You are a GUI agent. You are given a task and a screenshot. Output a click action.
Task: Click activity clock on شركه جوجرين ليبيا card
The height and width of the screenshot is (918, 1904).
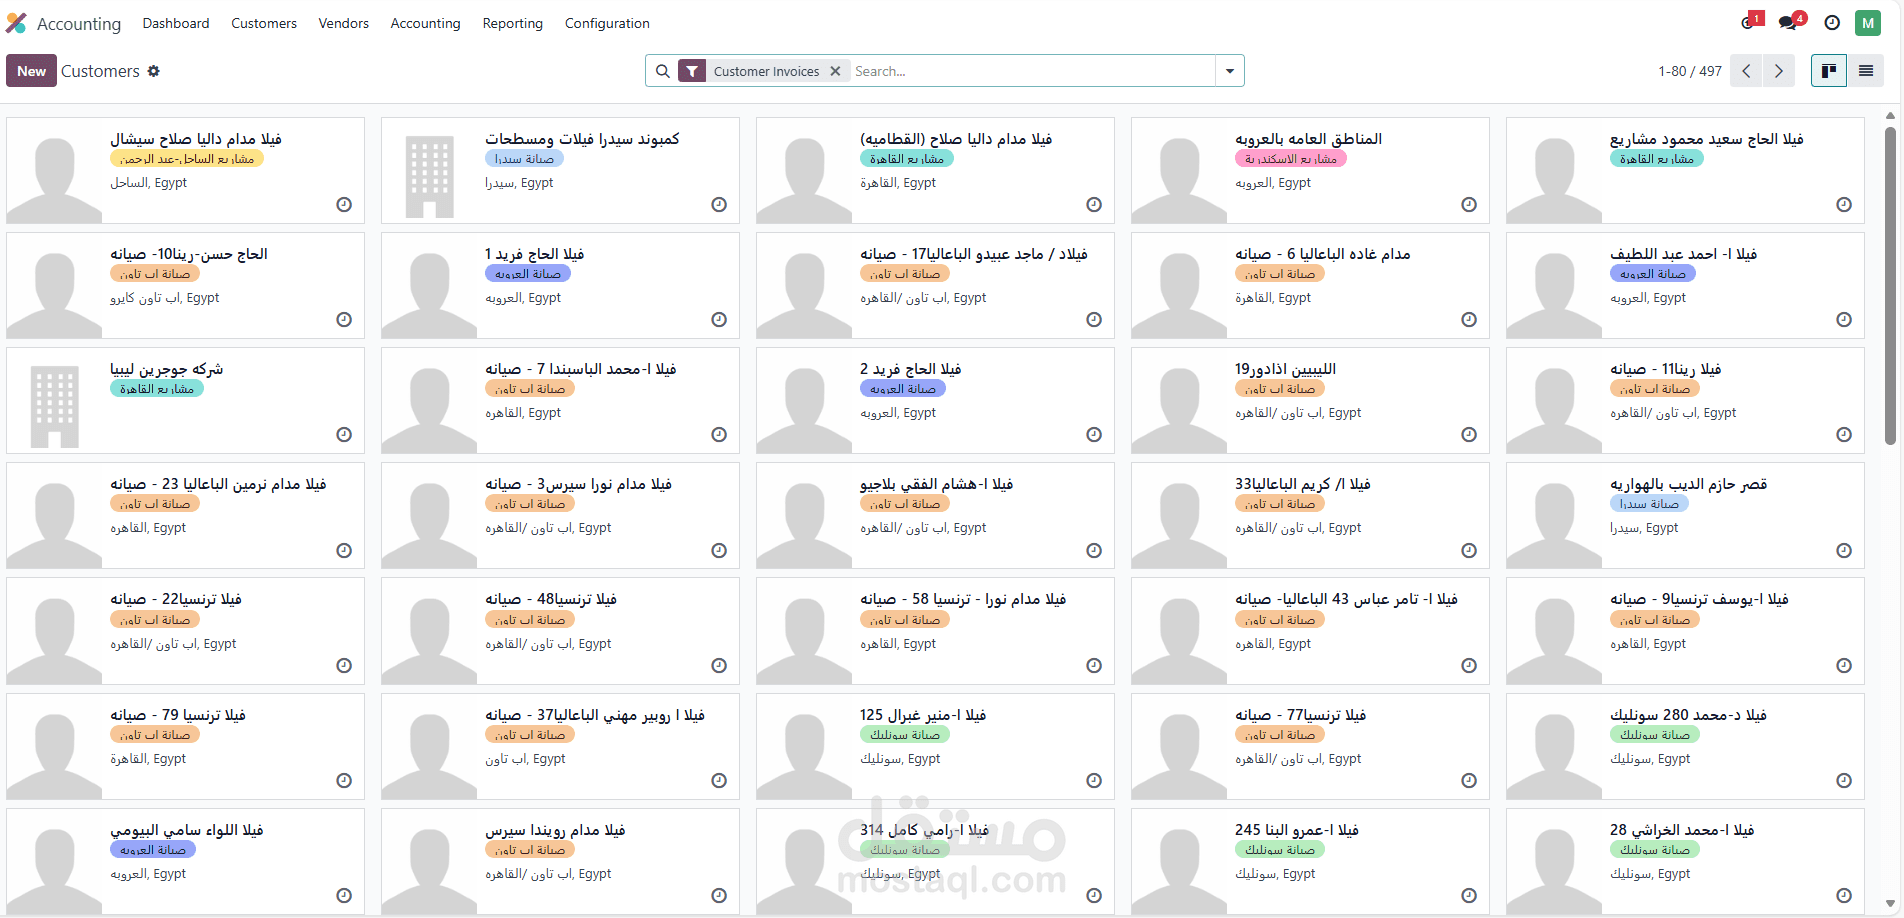(344, 434)
